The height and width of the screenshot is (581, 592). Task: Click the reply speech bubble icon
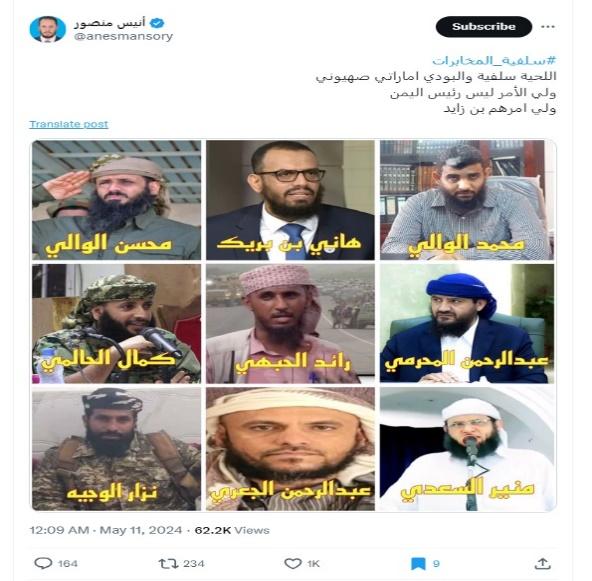pyautogui.click(x=43, y=563)
